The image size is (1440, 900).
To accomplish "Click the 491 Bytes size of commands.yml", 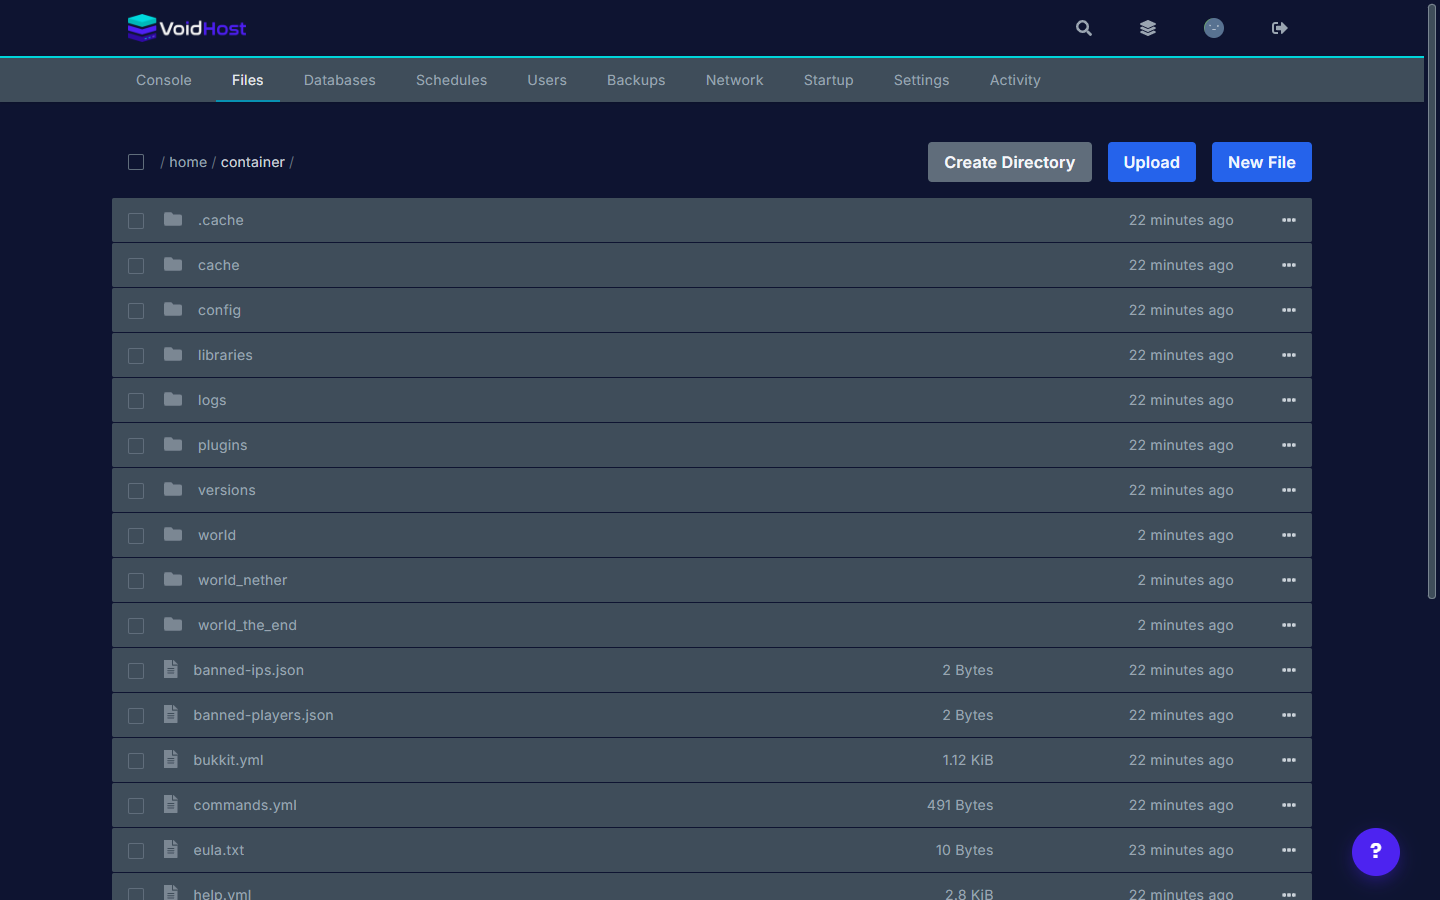I will [x=960, y=805].
